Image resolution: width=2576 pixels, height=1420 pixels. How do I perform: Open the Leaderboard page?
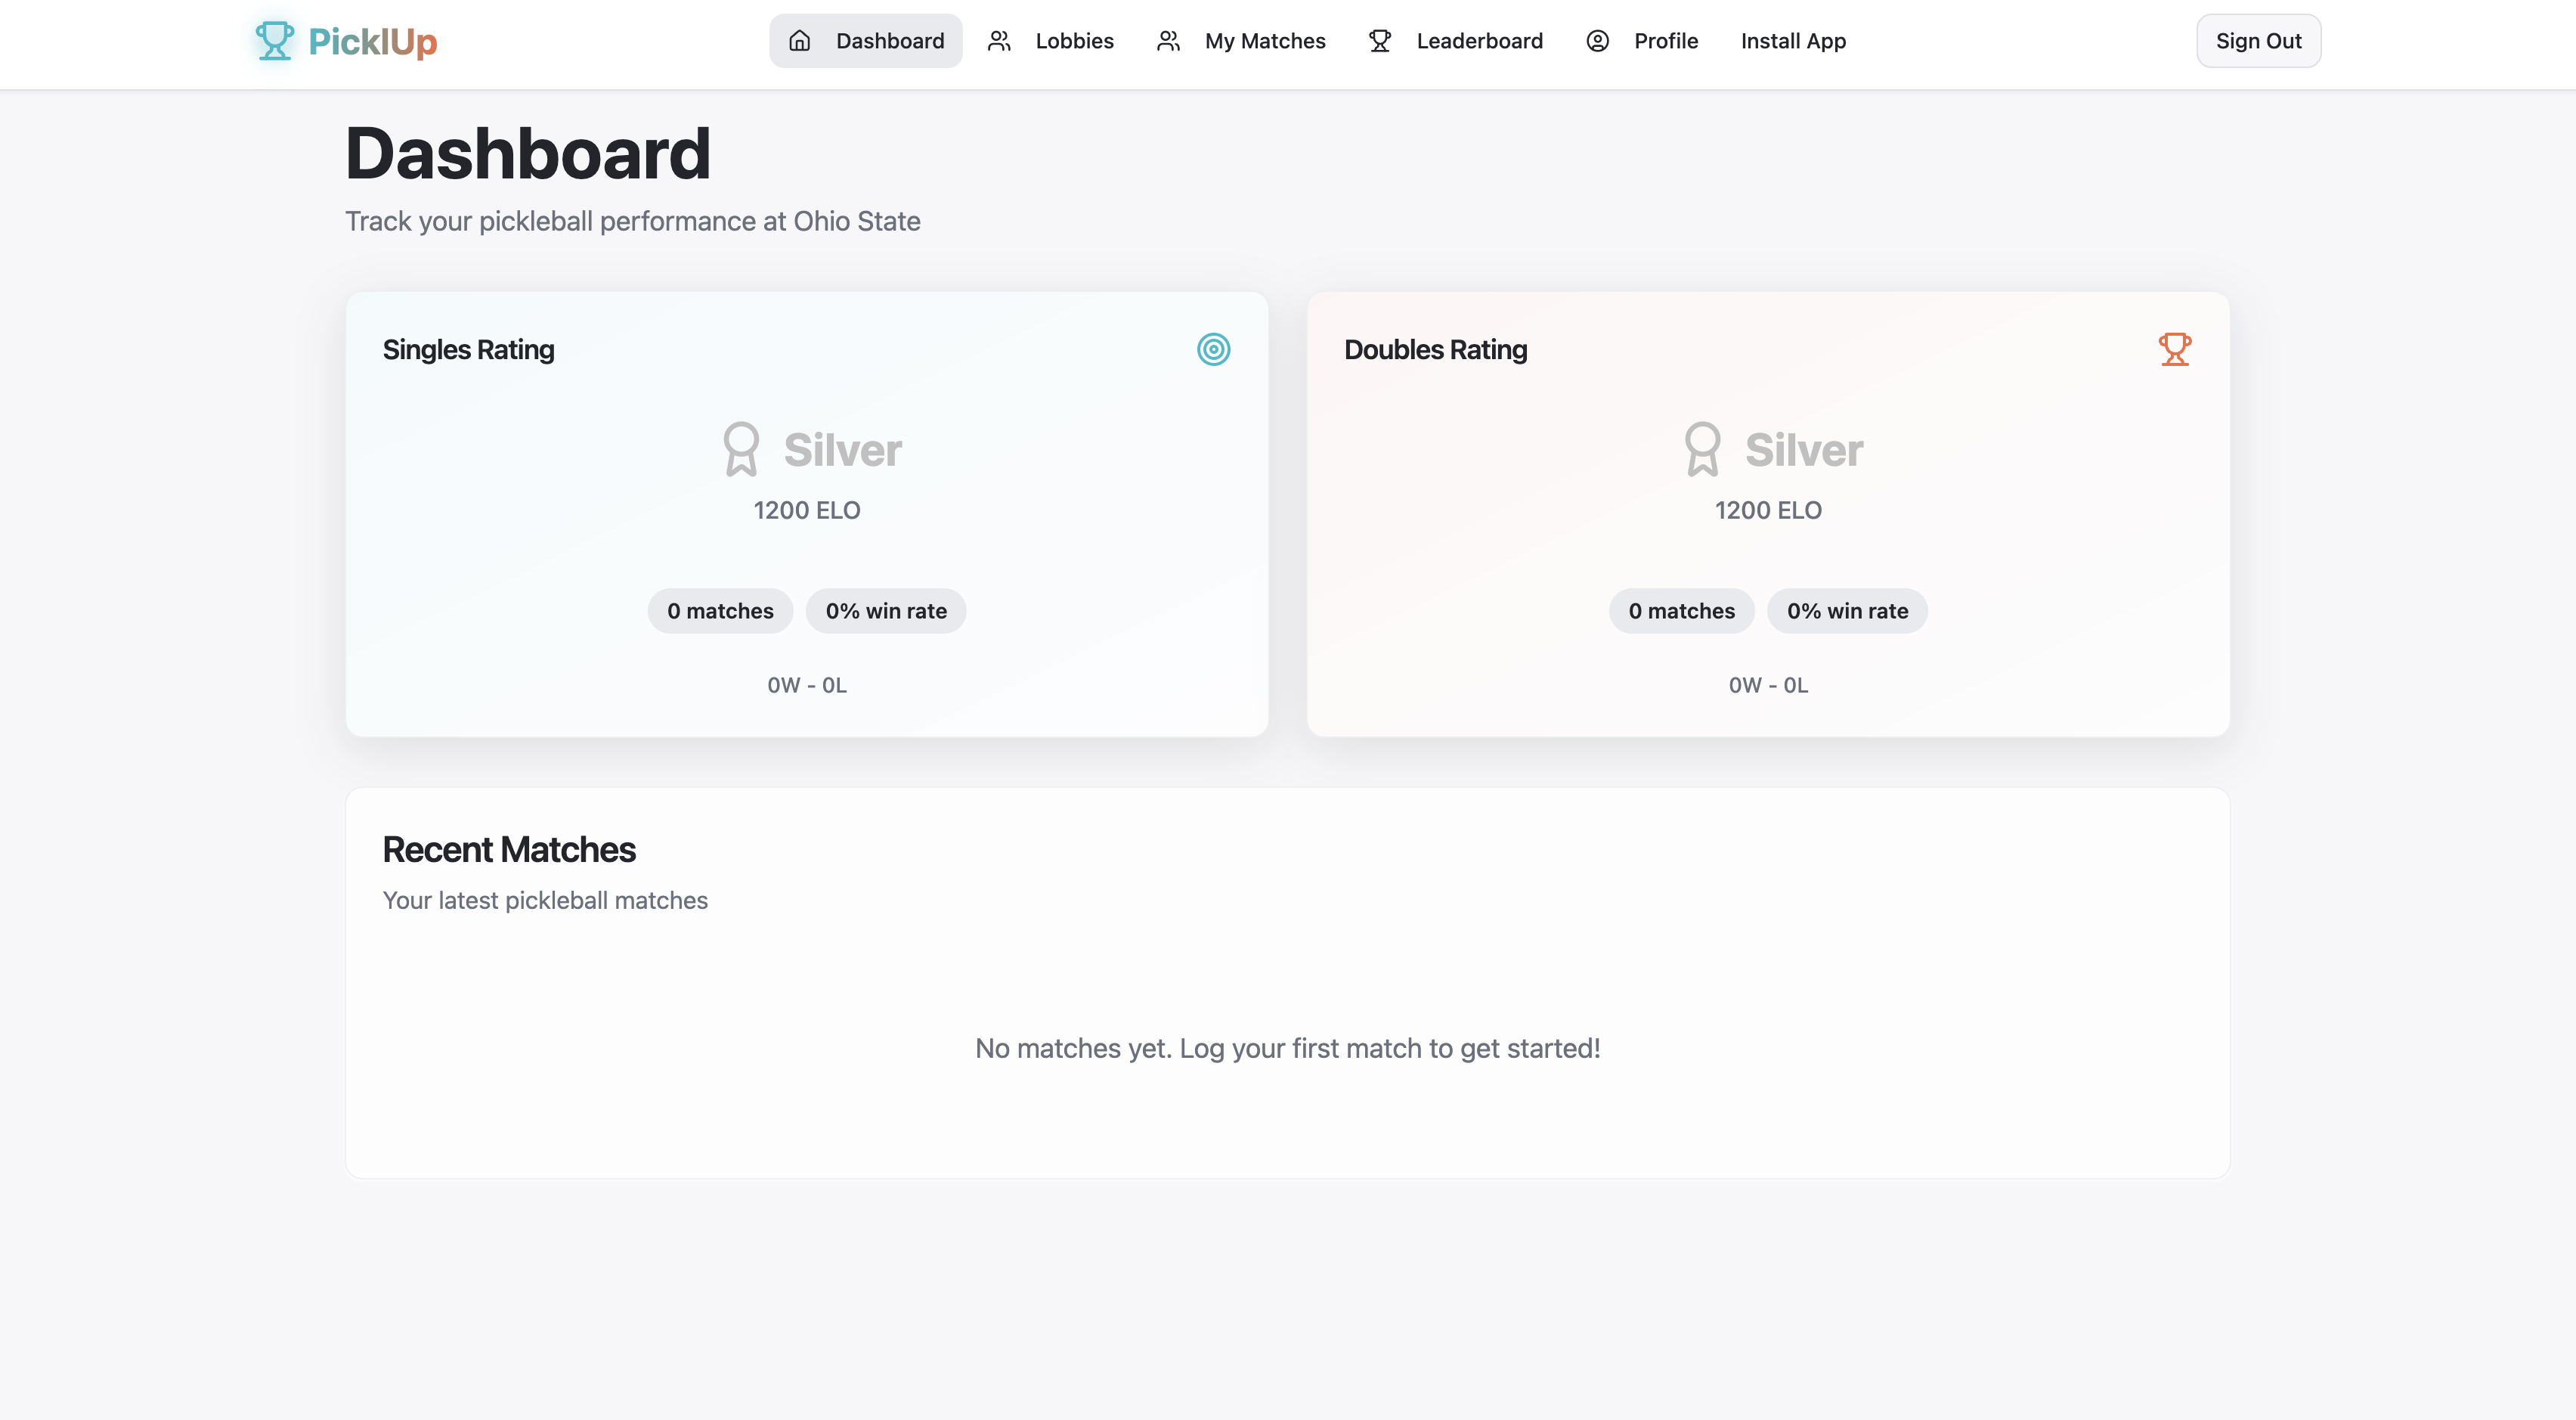coord(1479,41)
